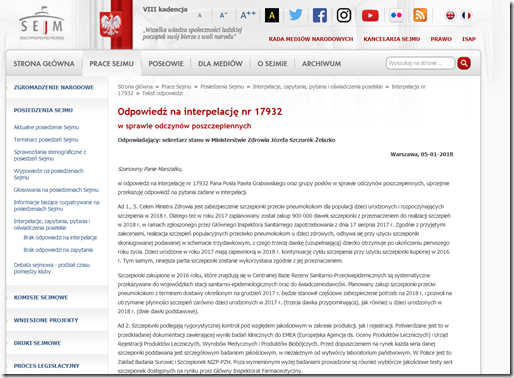The height and width of the screenshot is (378, 514).
Task: Open Prace Sejmu menu tab
Action: 111,64
